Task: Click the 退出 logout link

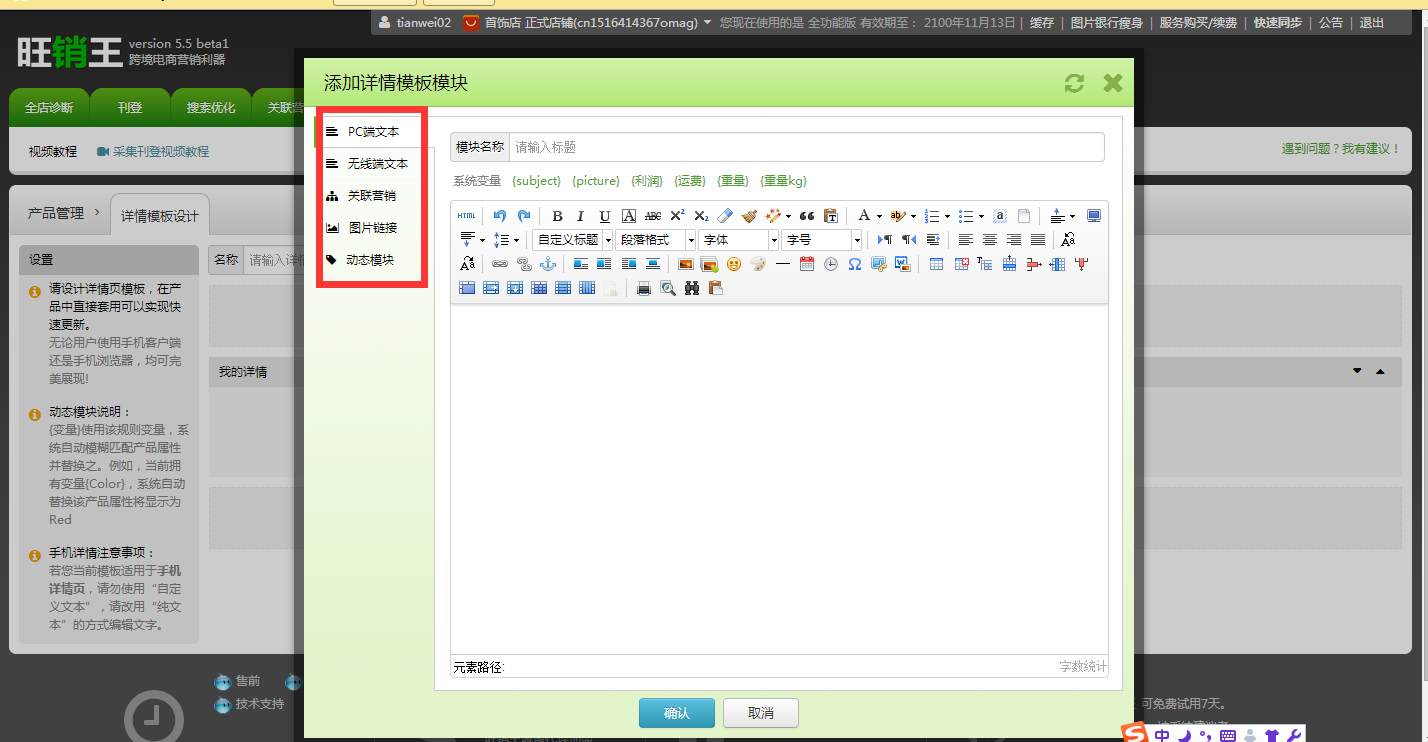Action: tap(1372, 22)
